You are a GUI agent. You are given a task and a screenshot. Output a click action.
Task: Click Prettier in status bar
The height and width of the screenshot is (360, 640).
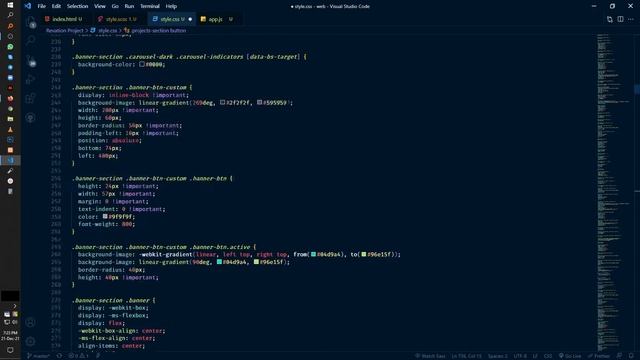(x=599, y=356)
